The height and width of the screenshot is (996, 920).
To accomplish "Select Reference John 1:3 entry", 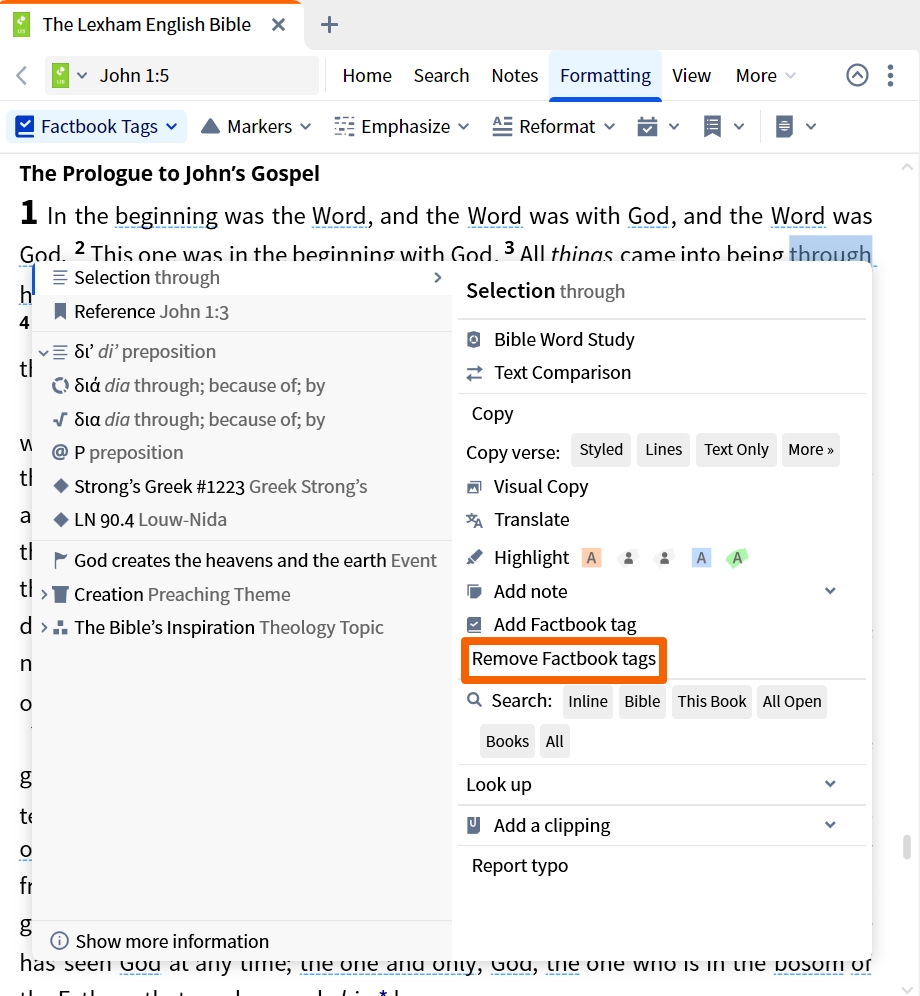I will click(x=242, y=312).
